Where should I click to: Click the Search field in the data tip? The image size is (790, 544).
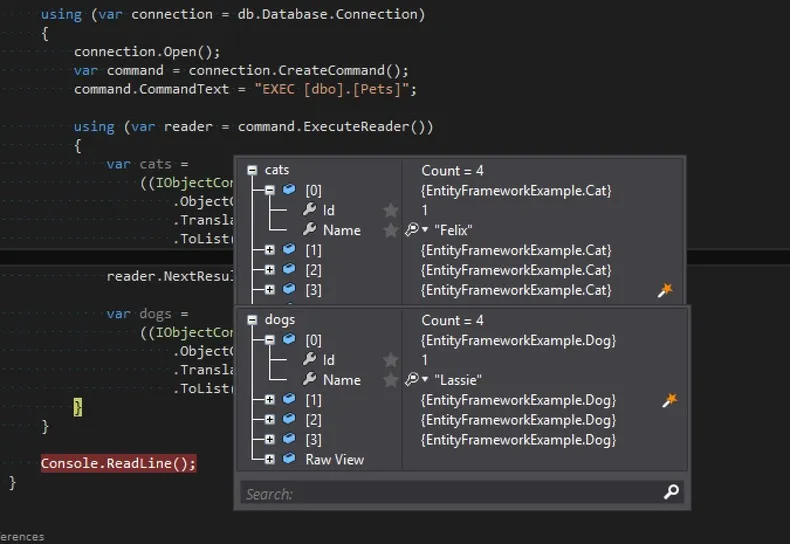pyautogui.click(x=462, y=493)
